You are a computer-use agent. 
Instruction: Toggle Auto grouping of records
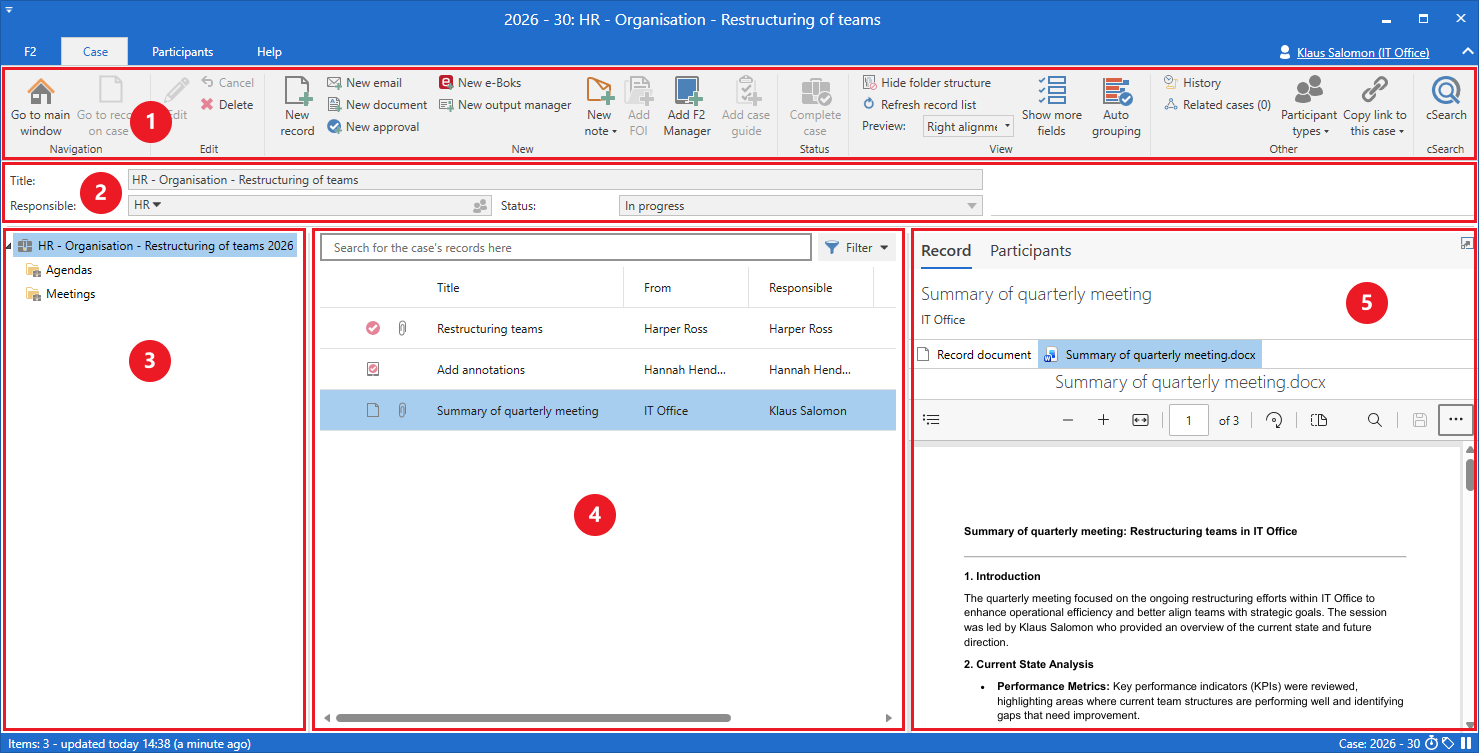click(x=1116, y=106)
